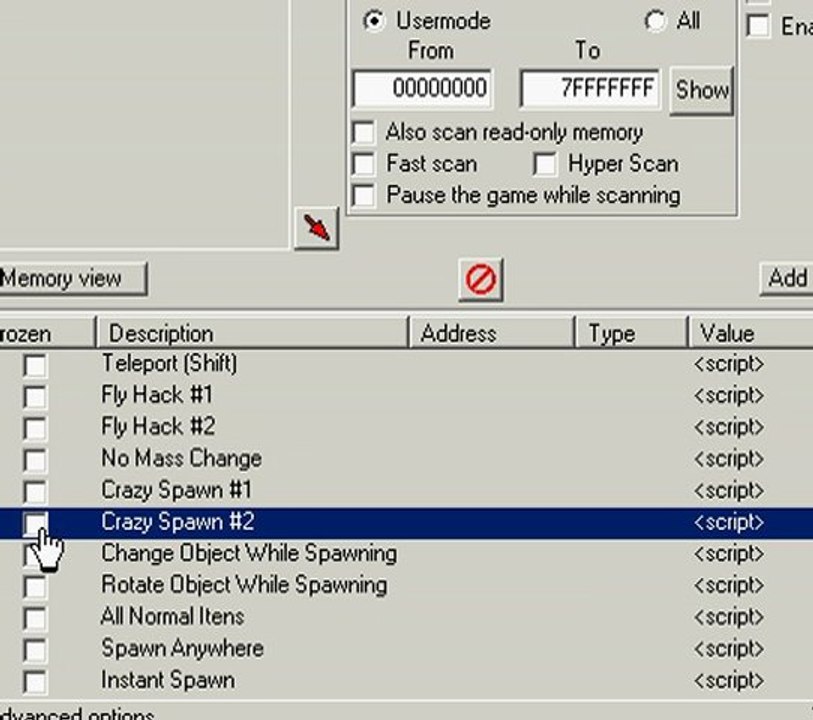
Task: Click the script value of No Mass Change
Action: 728,459
